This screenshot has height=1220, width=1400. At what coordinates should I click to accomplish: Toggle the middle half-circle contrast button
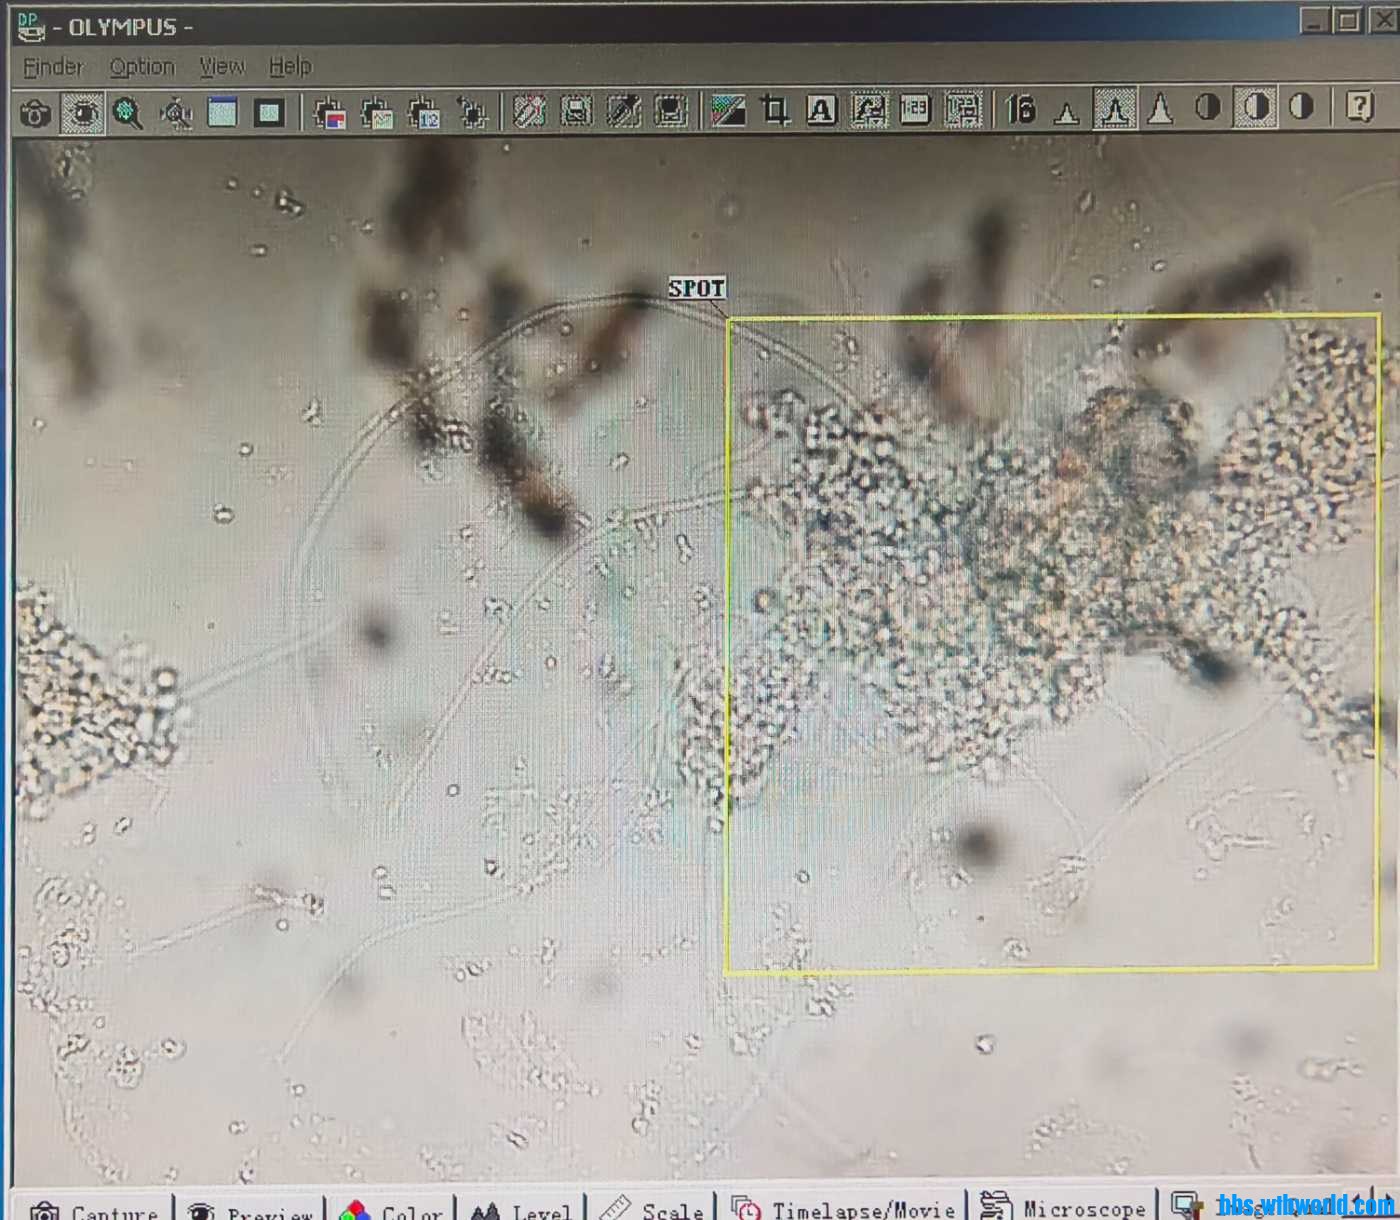tap(1255, 107)
